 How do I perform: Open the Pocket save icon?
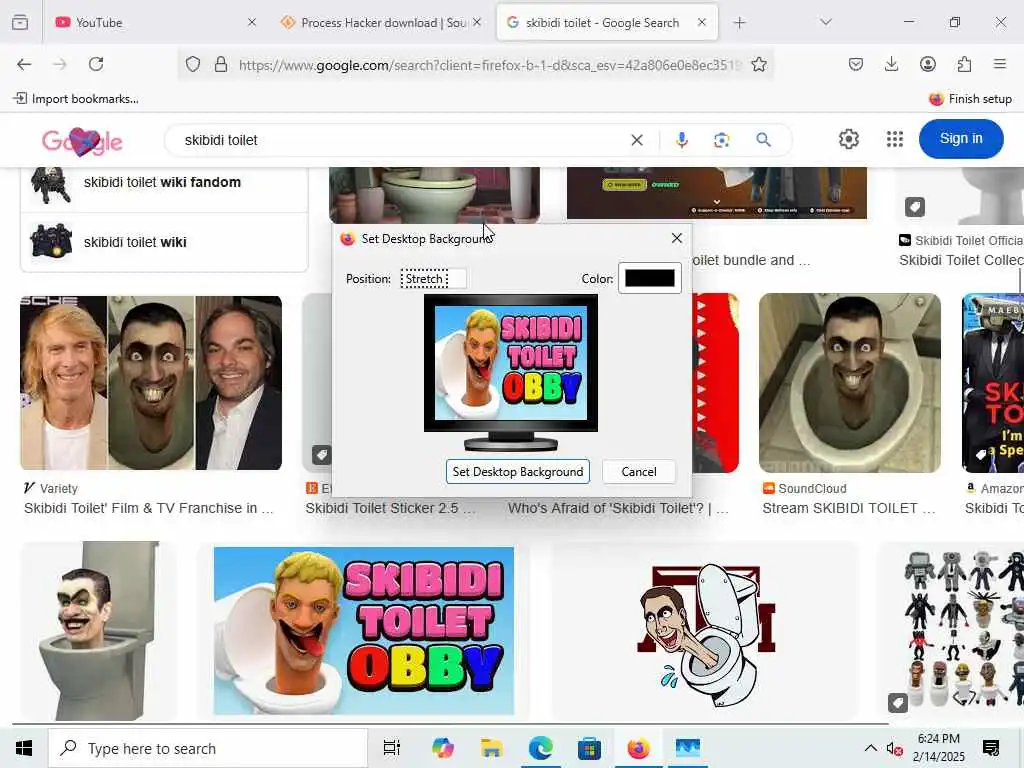coord(856,64)
